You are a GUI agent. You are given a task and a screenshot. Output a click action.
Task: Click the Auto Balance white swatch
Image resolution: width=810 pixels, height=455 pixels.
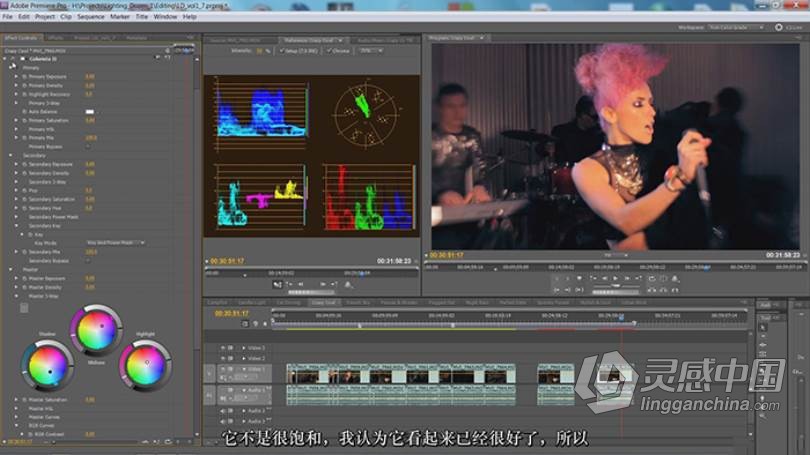89,110
